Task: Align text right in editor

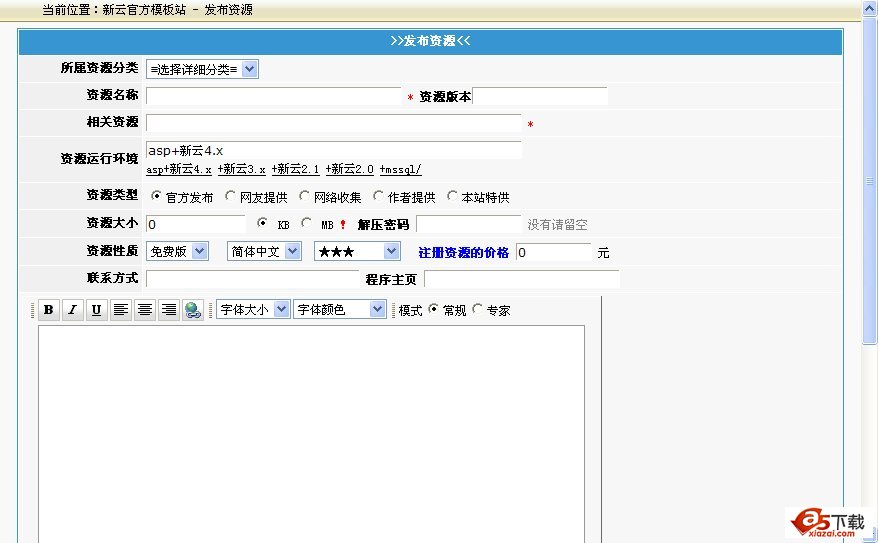Action: (168, 310)
